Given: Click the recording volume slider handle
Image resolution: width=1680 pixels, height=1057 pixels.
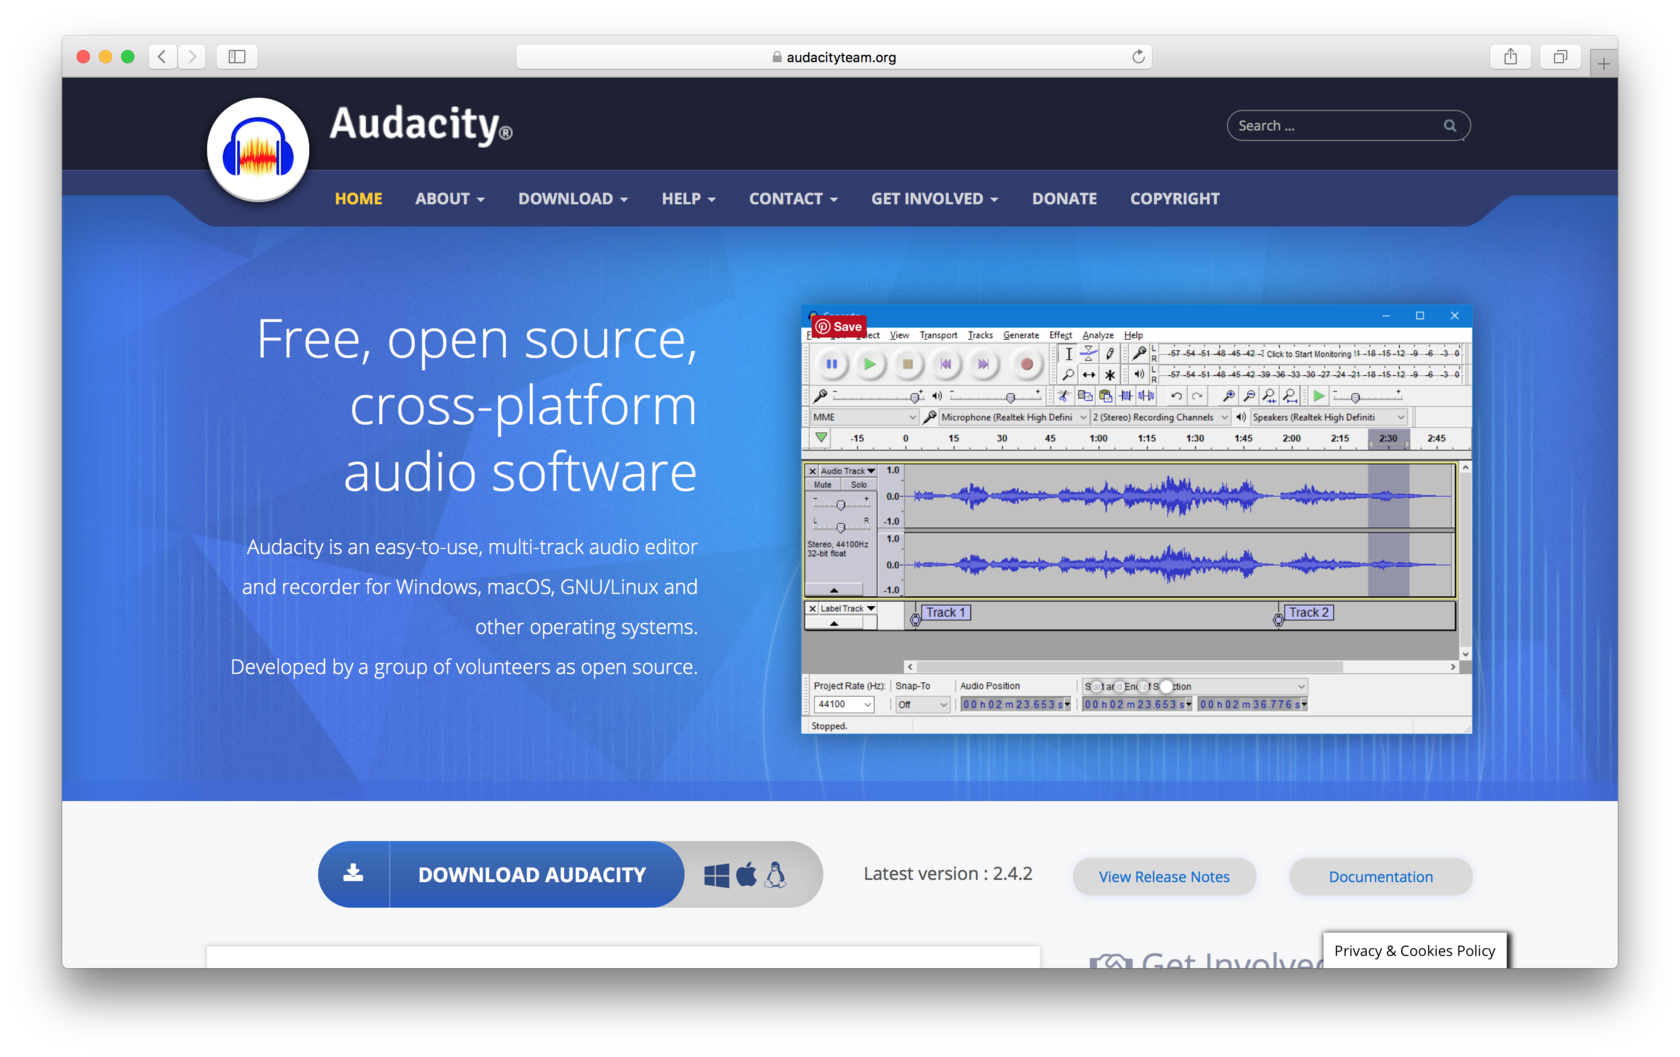Looking at the screenshot, I should (914, 397).
